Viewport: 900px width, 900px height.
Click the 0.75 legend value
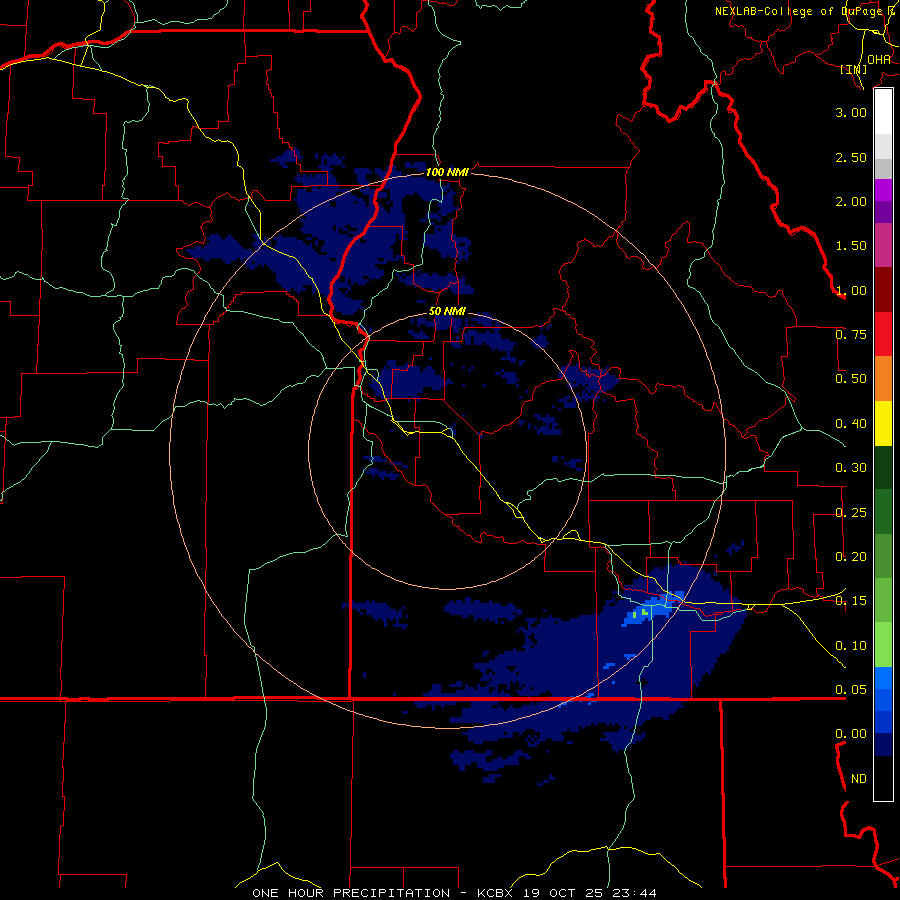pos(851,335)
